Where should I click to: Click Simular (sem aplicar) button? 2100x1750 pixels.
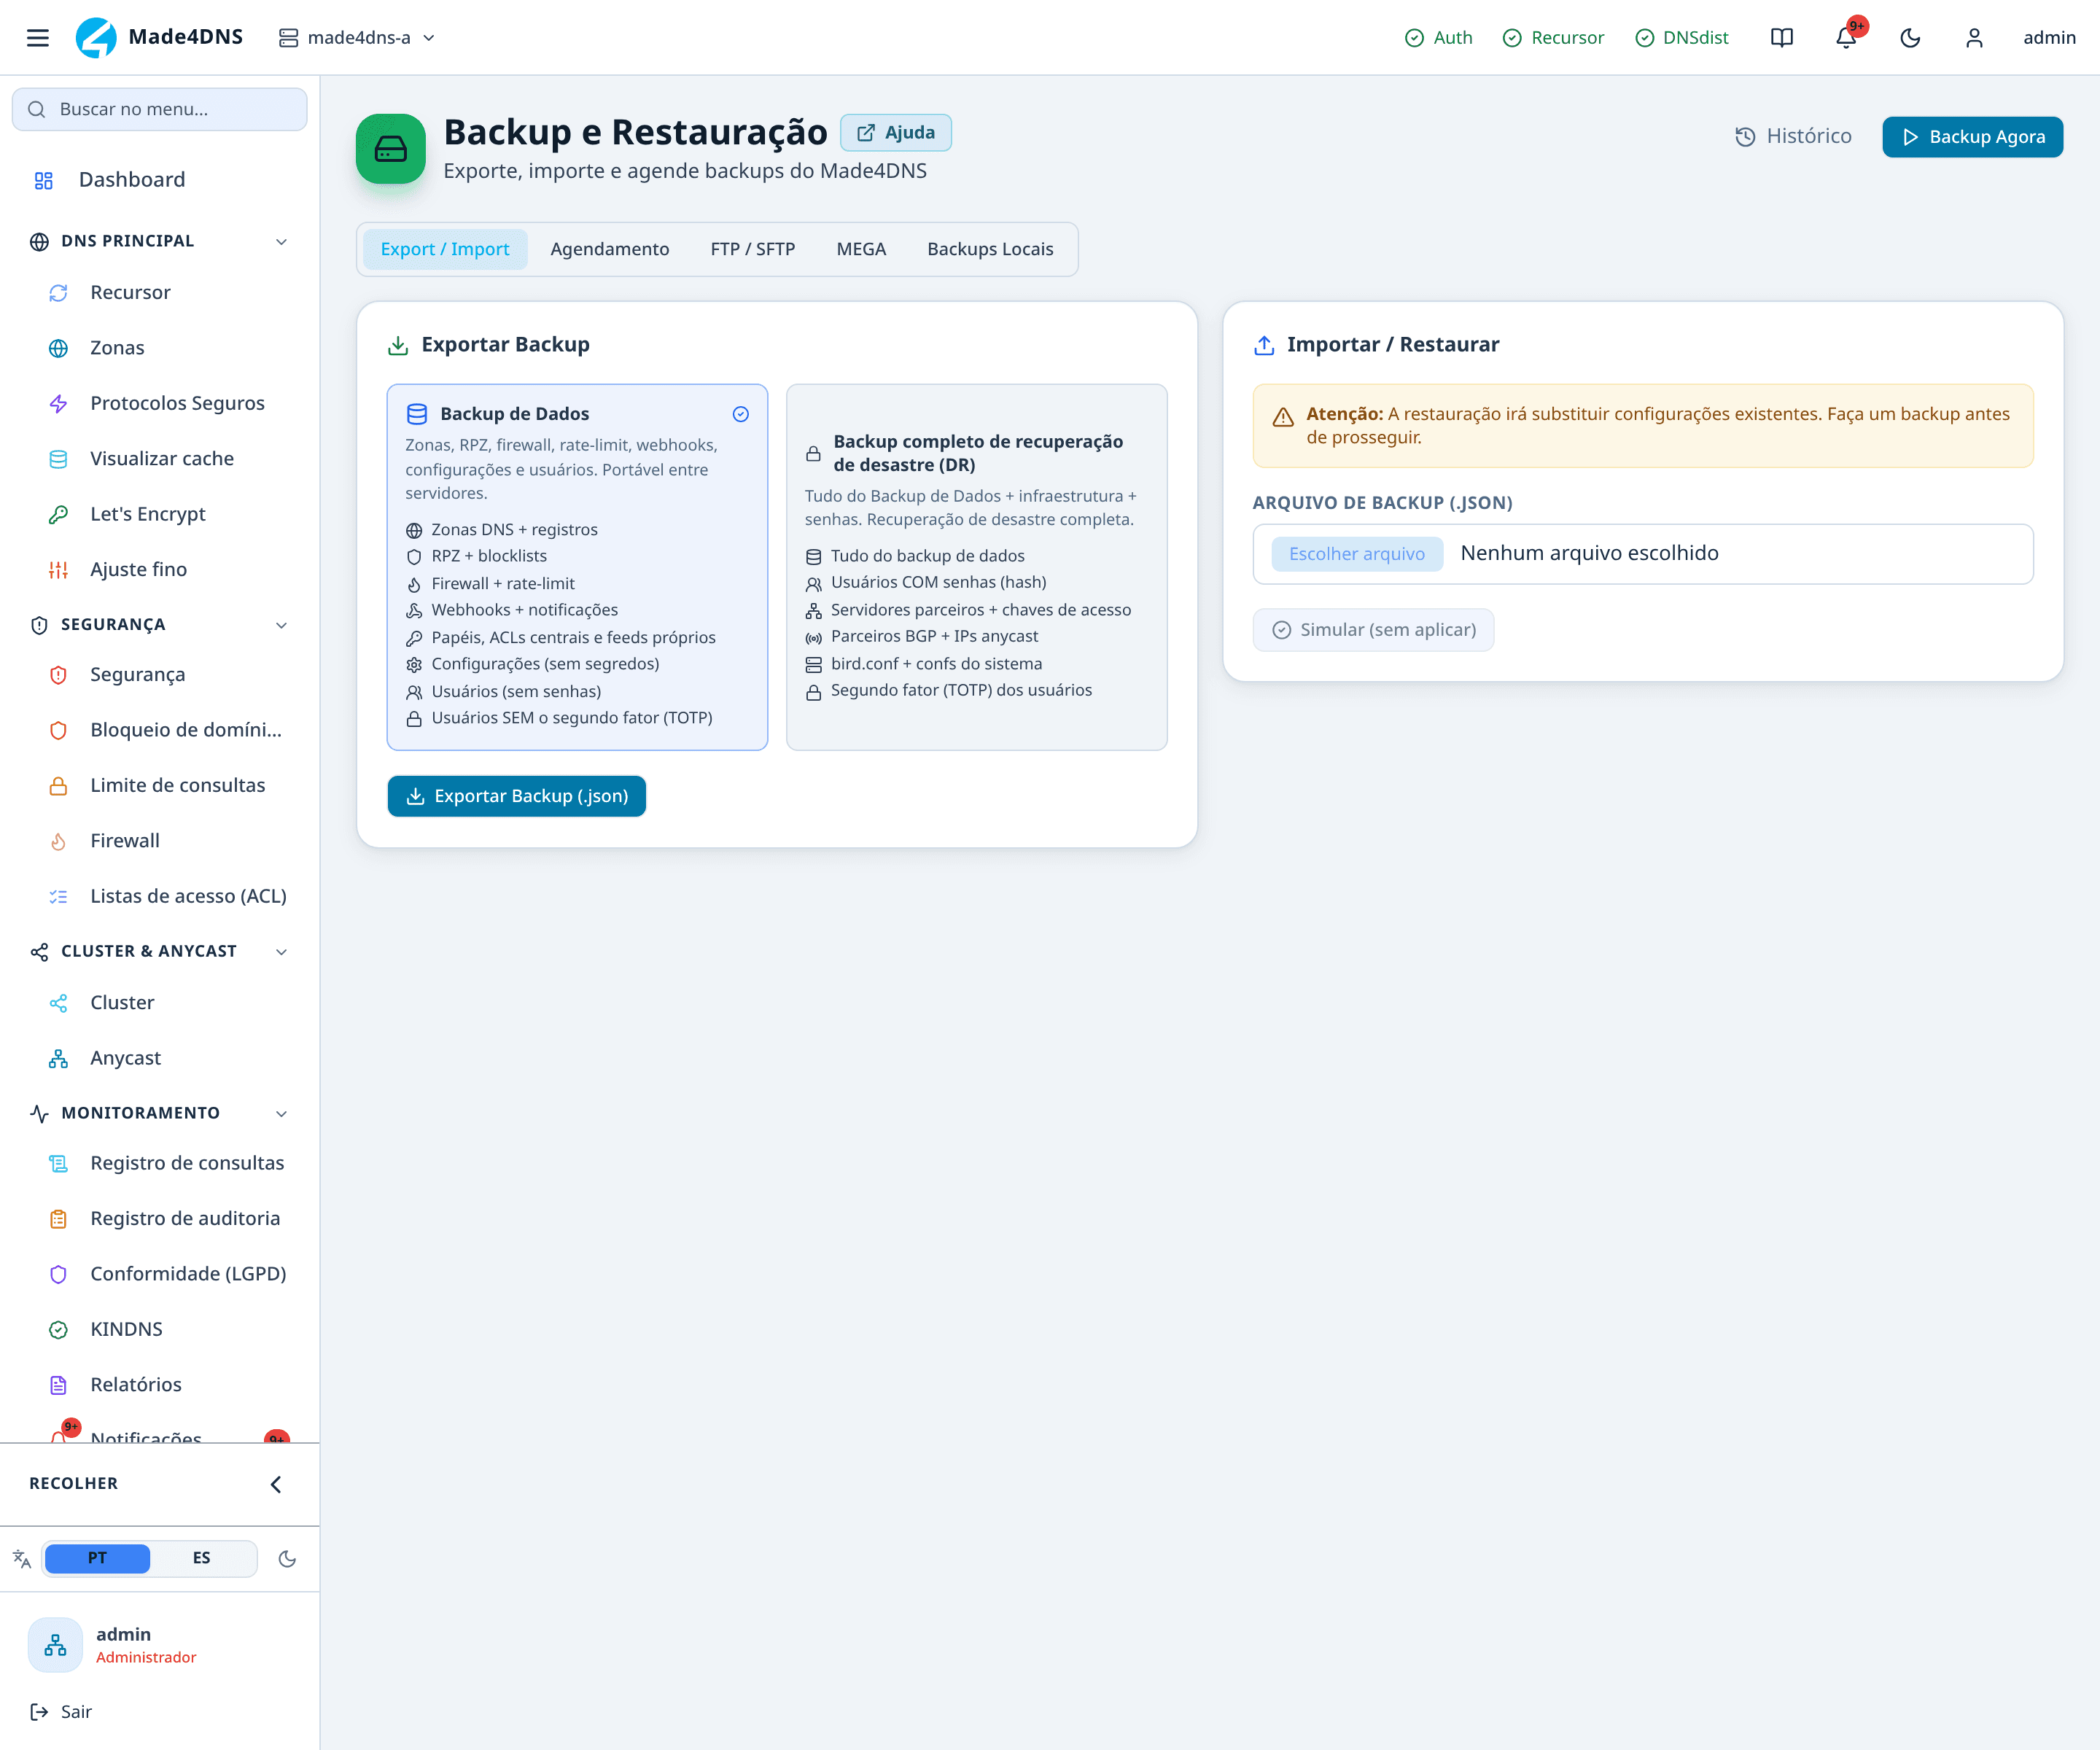pyautogui.click(x=1373, y=630)
